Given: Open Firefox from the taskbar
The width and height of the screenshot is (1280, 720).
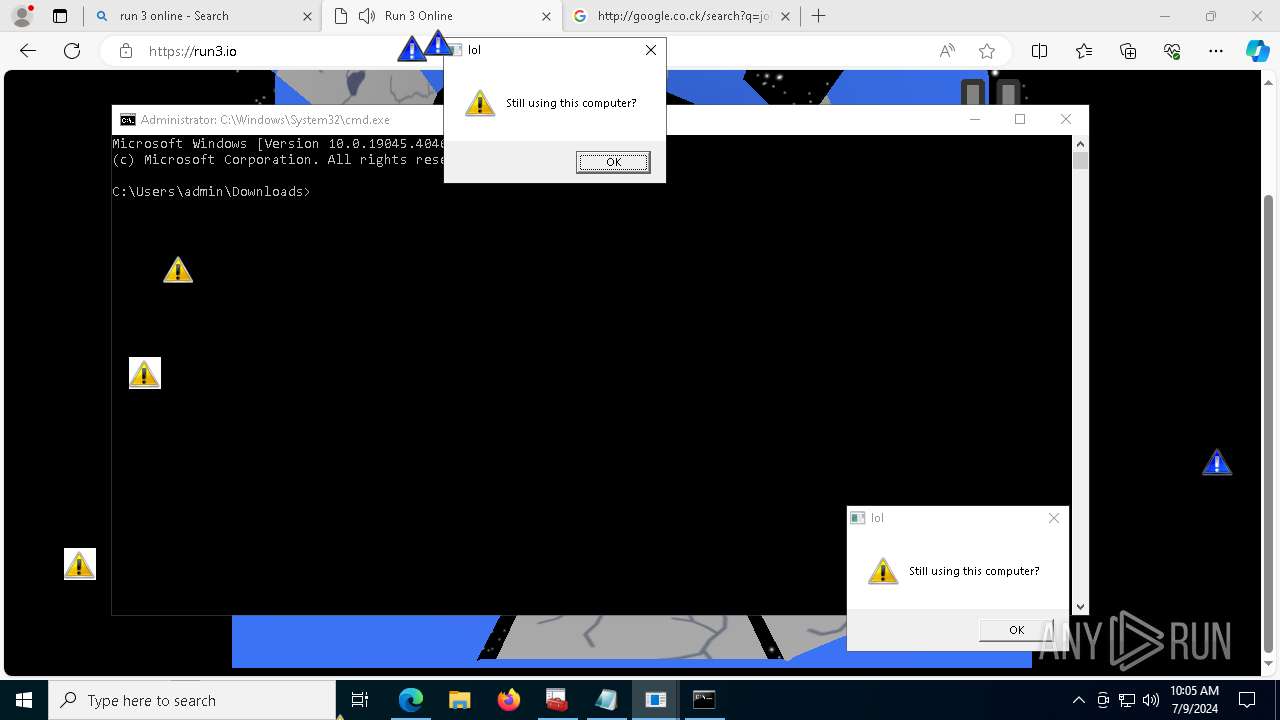Looking at the screenshot, I should pos(508,700).
